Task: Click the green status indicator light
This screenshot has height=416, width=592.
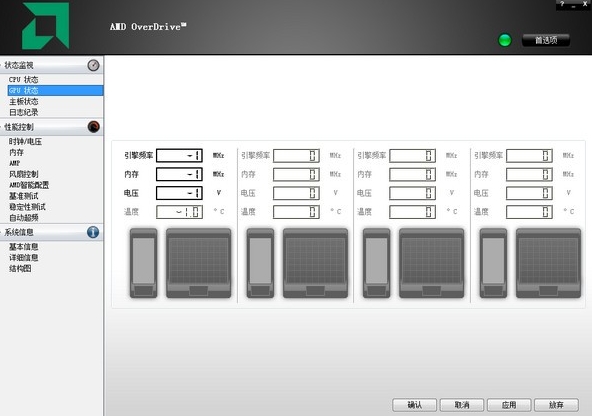Action: tap(505, 40)
